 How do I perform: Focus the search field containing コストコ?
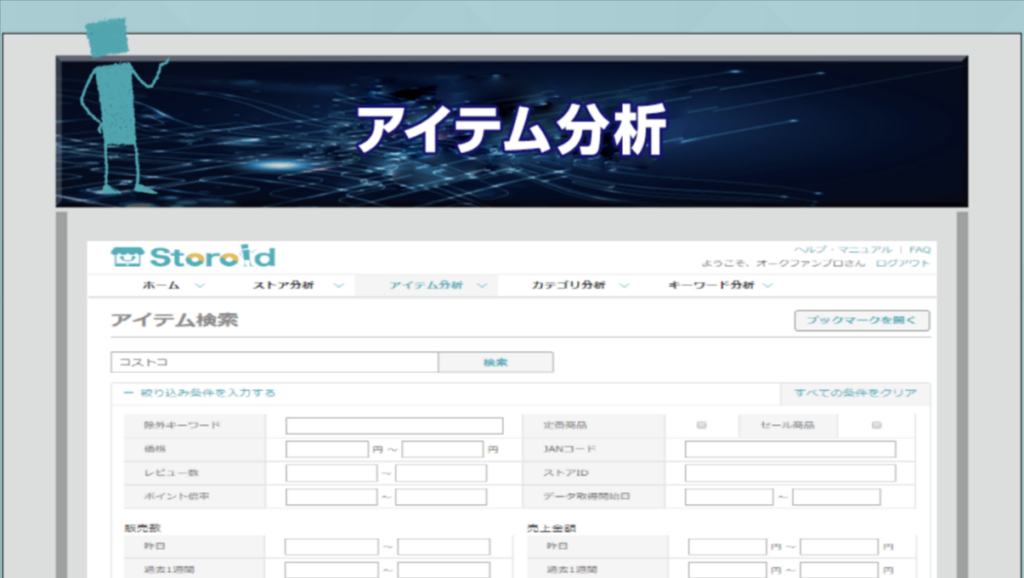(274, 362)
